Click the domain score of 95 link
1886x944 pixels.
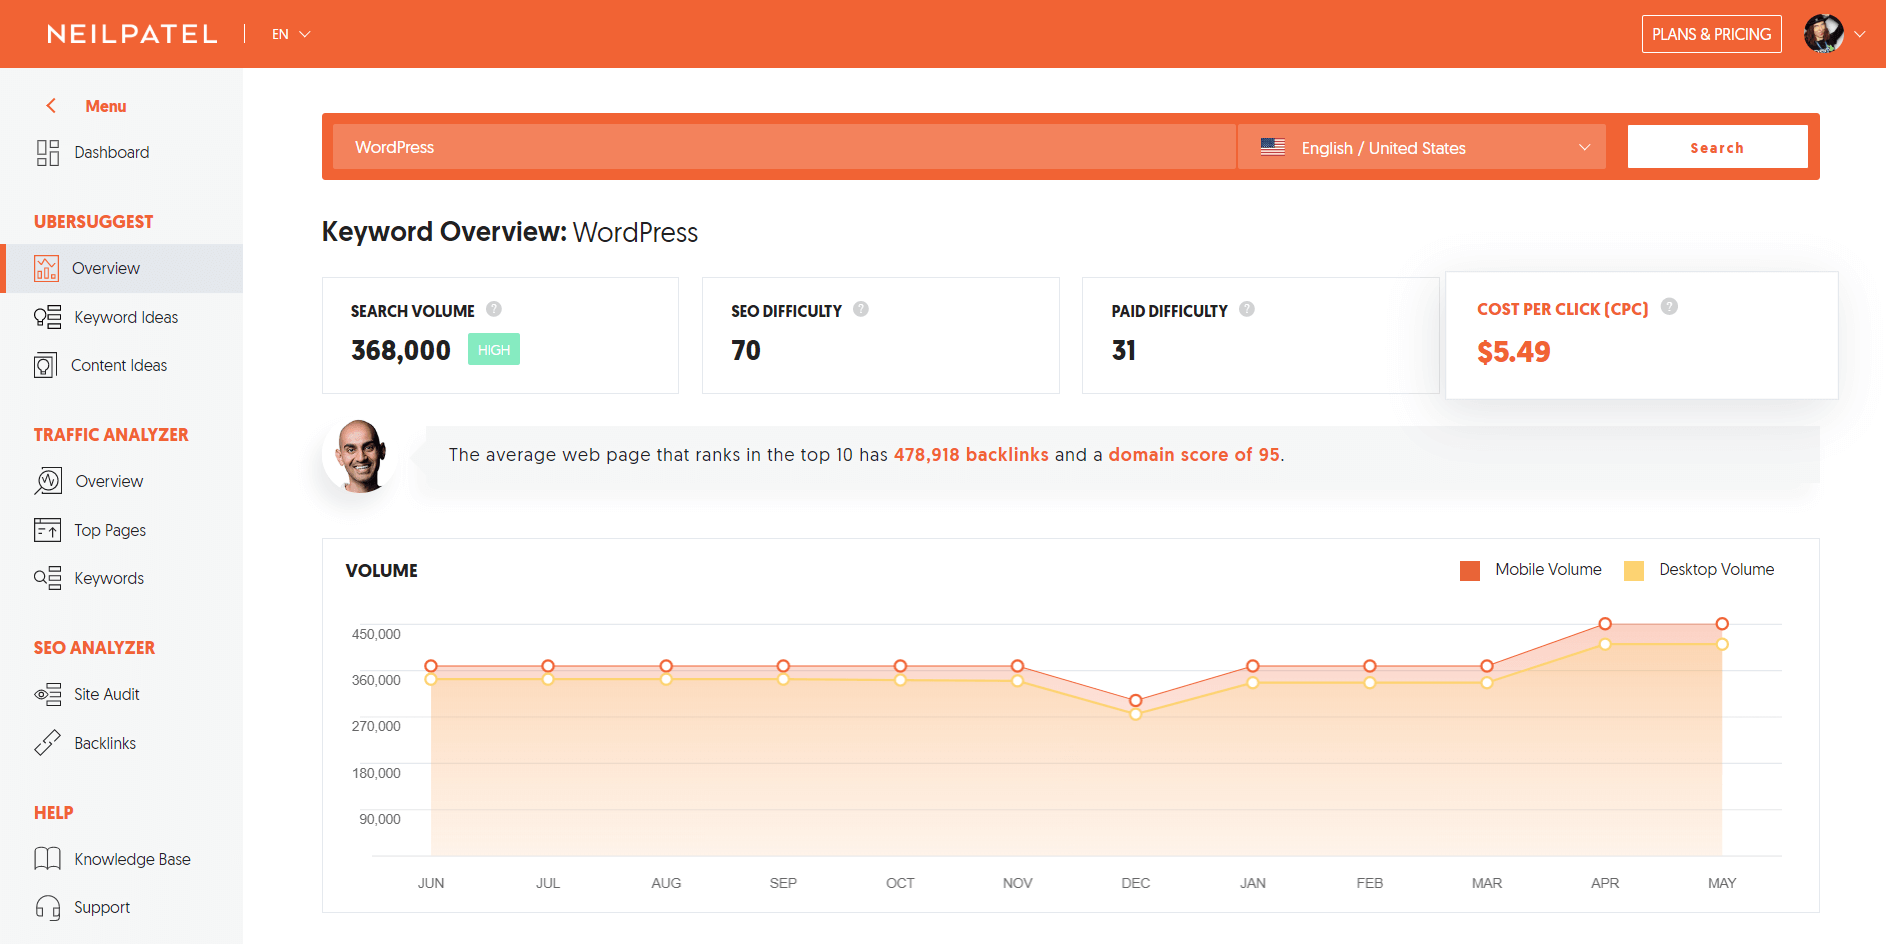[1194, 455]
